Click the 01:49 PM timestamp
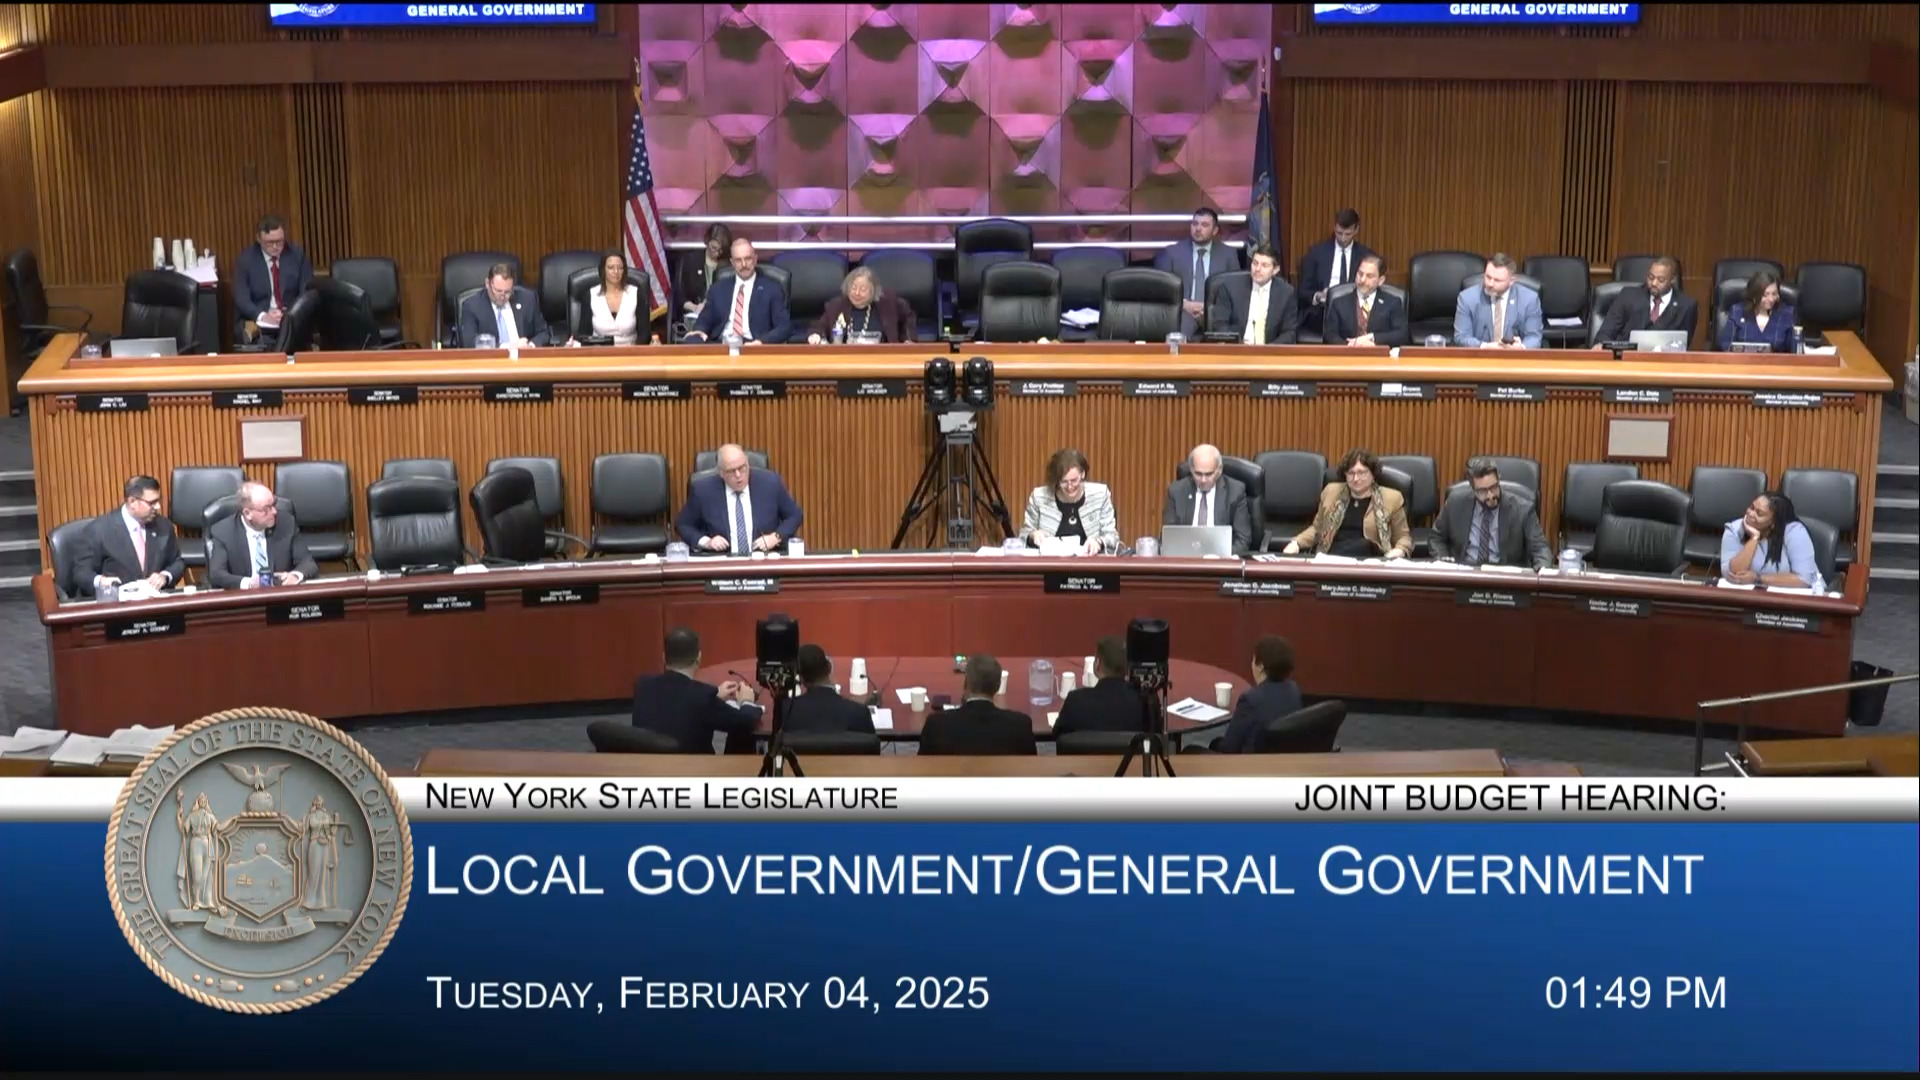1920x1080 pixels. (x=1634, y=993)
